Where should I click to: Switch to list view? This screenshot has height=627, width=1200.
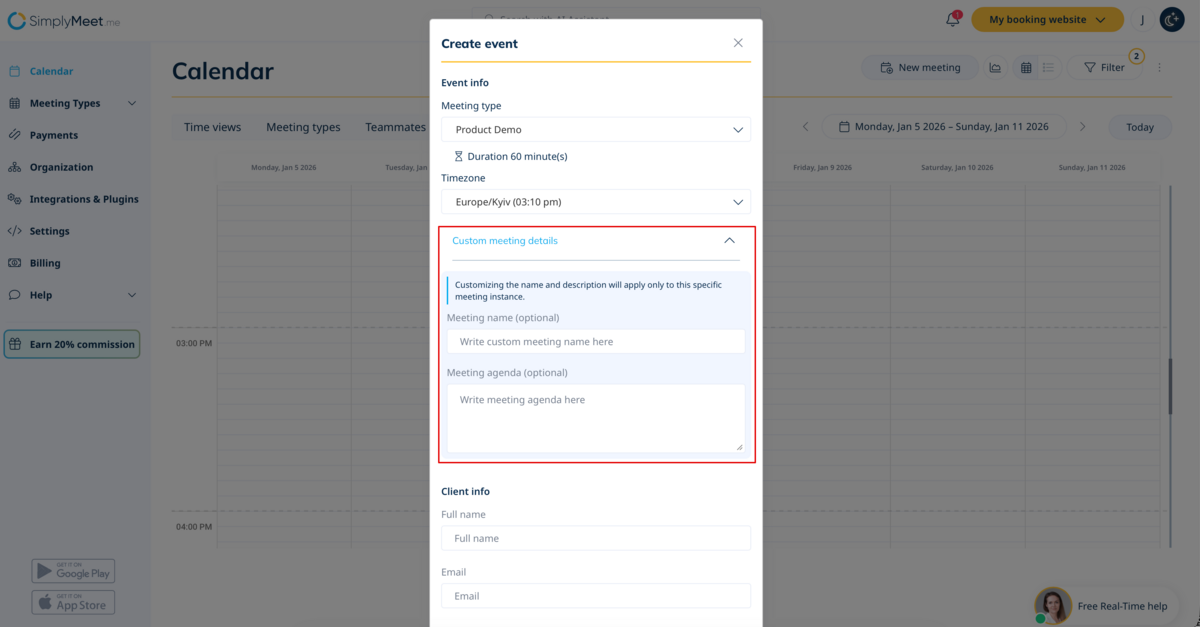[x=1048, y=68]
